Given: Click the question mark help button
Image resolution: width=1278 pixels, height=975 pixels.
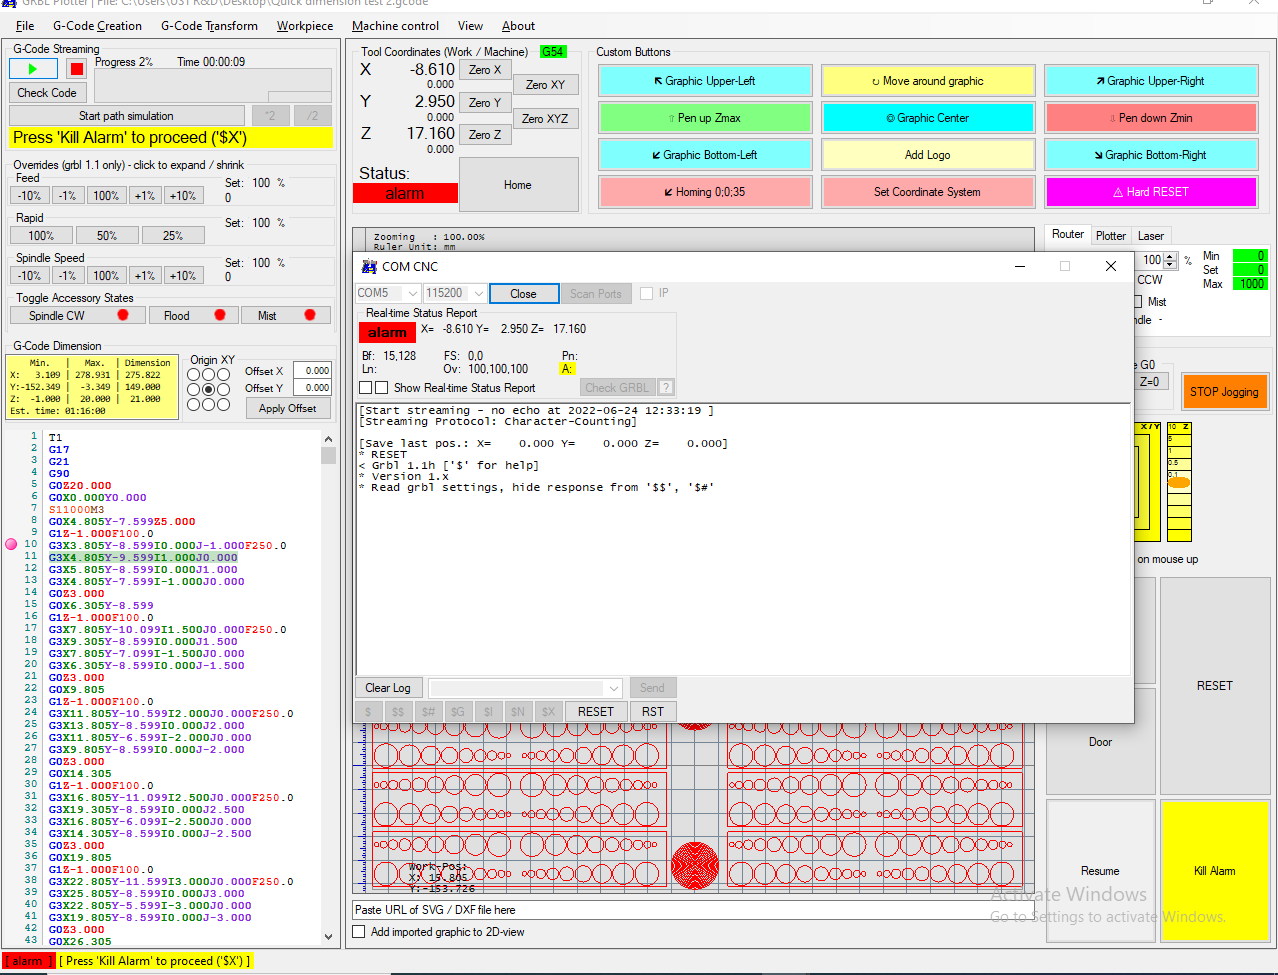Looking at the screenshot, I should 666,388.
